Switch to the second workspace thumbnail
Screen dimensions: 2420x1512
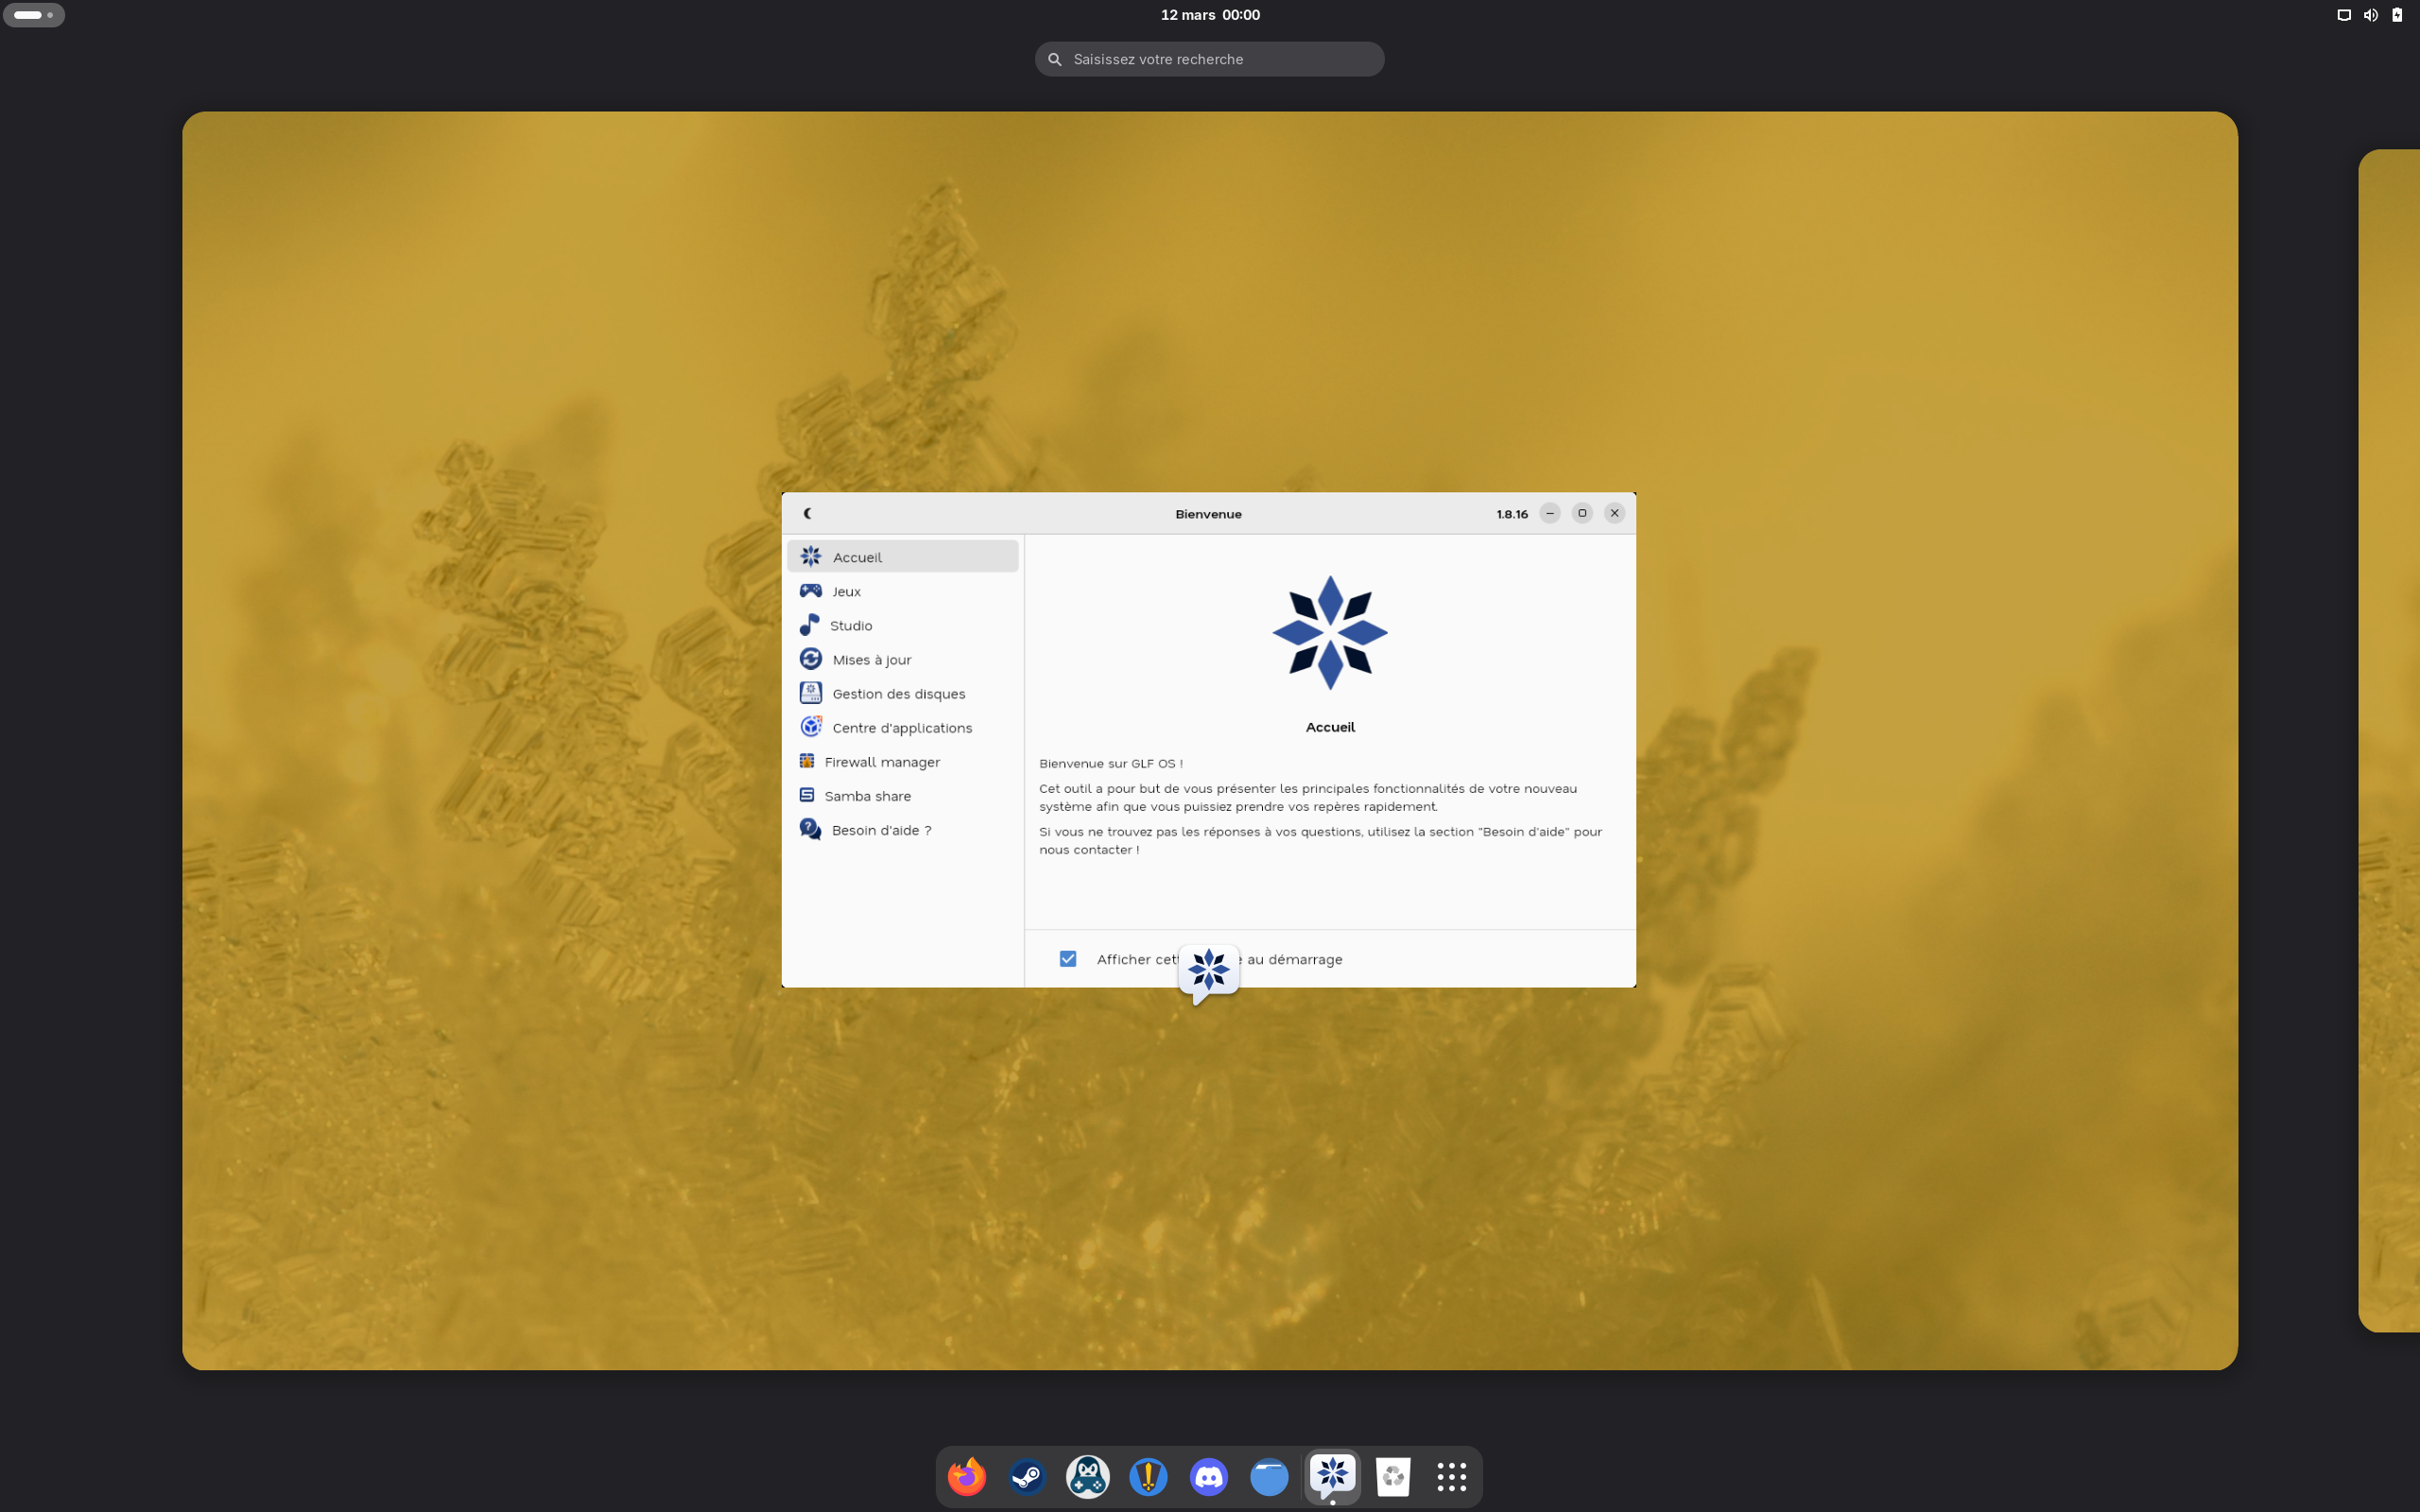[x=2389, y=740]
